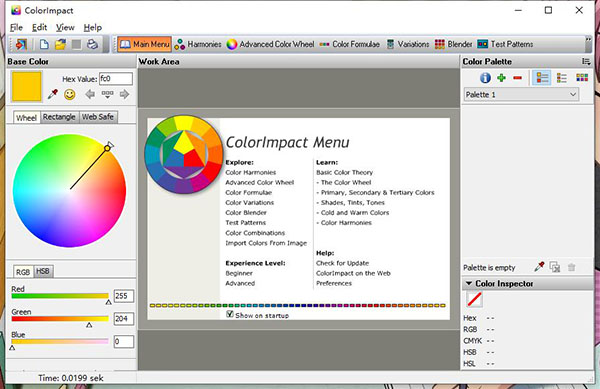
Task: Click the Green value field showing 204
Action: [x=124, y=319]
